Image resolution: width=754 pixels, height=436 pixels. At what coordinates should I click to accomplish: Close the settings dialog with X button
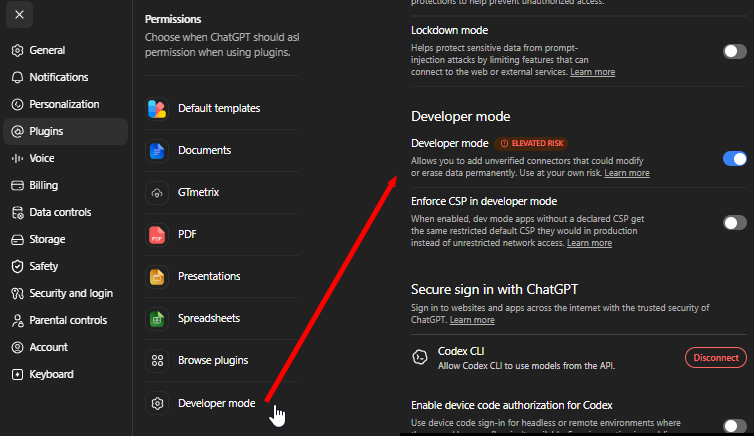[x=19, y=14]
